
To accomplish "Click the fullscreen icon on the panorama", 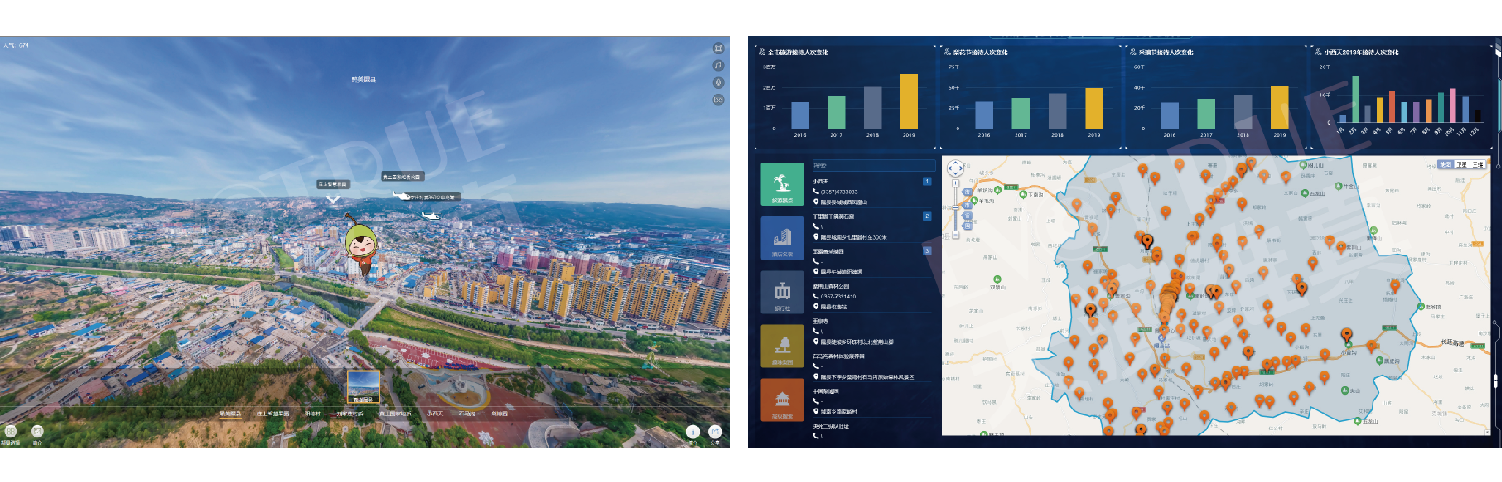I will pyautogui.click(x=718, y=48).
